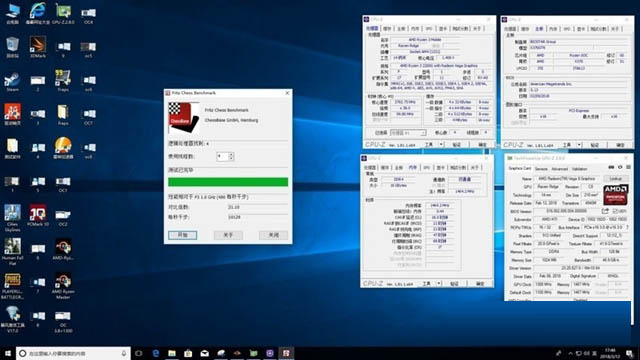Click the Close (关闭) button in Fritz Chess Benchmark
640x360 pixels.
coord(273,235)
